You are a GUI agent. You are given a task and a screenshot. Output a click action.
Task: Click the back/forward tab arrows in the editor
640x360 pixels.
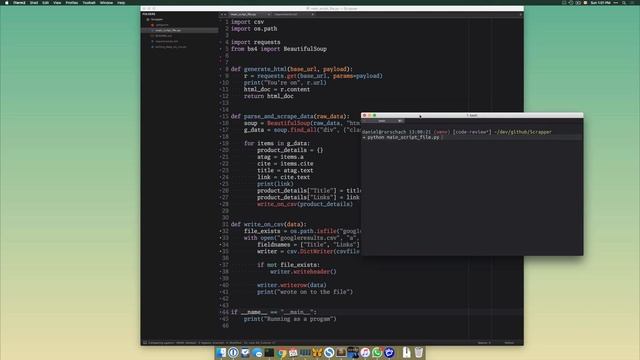(223, 14)
